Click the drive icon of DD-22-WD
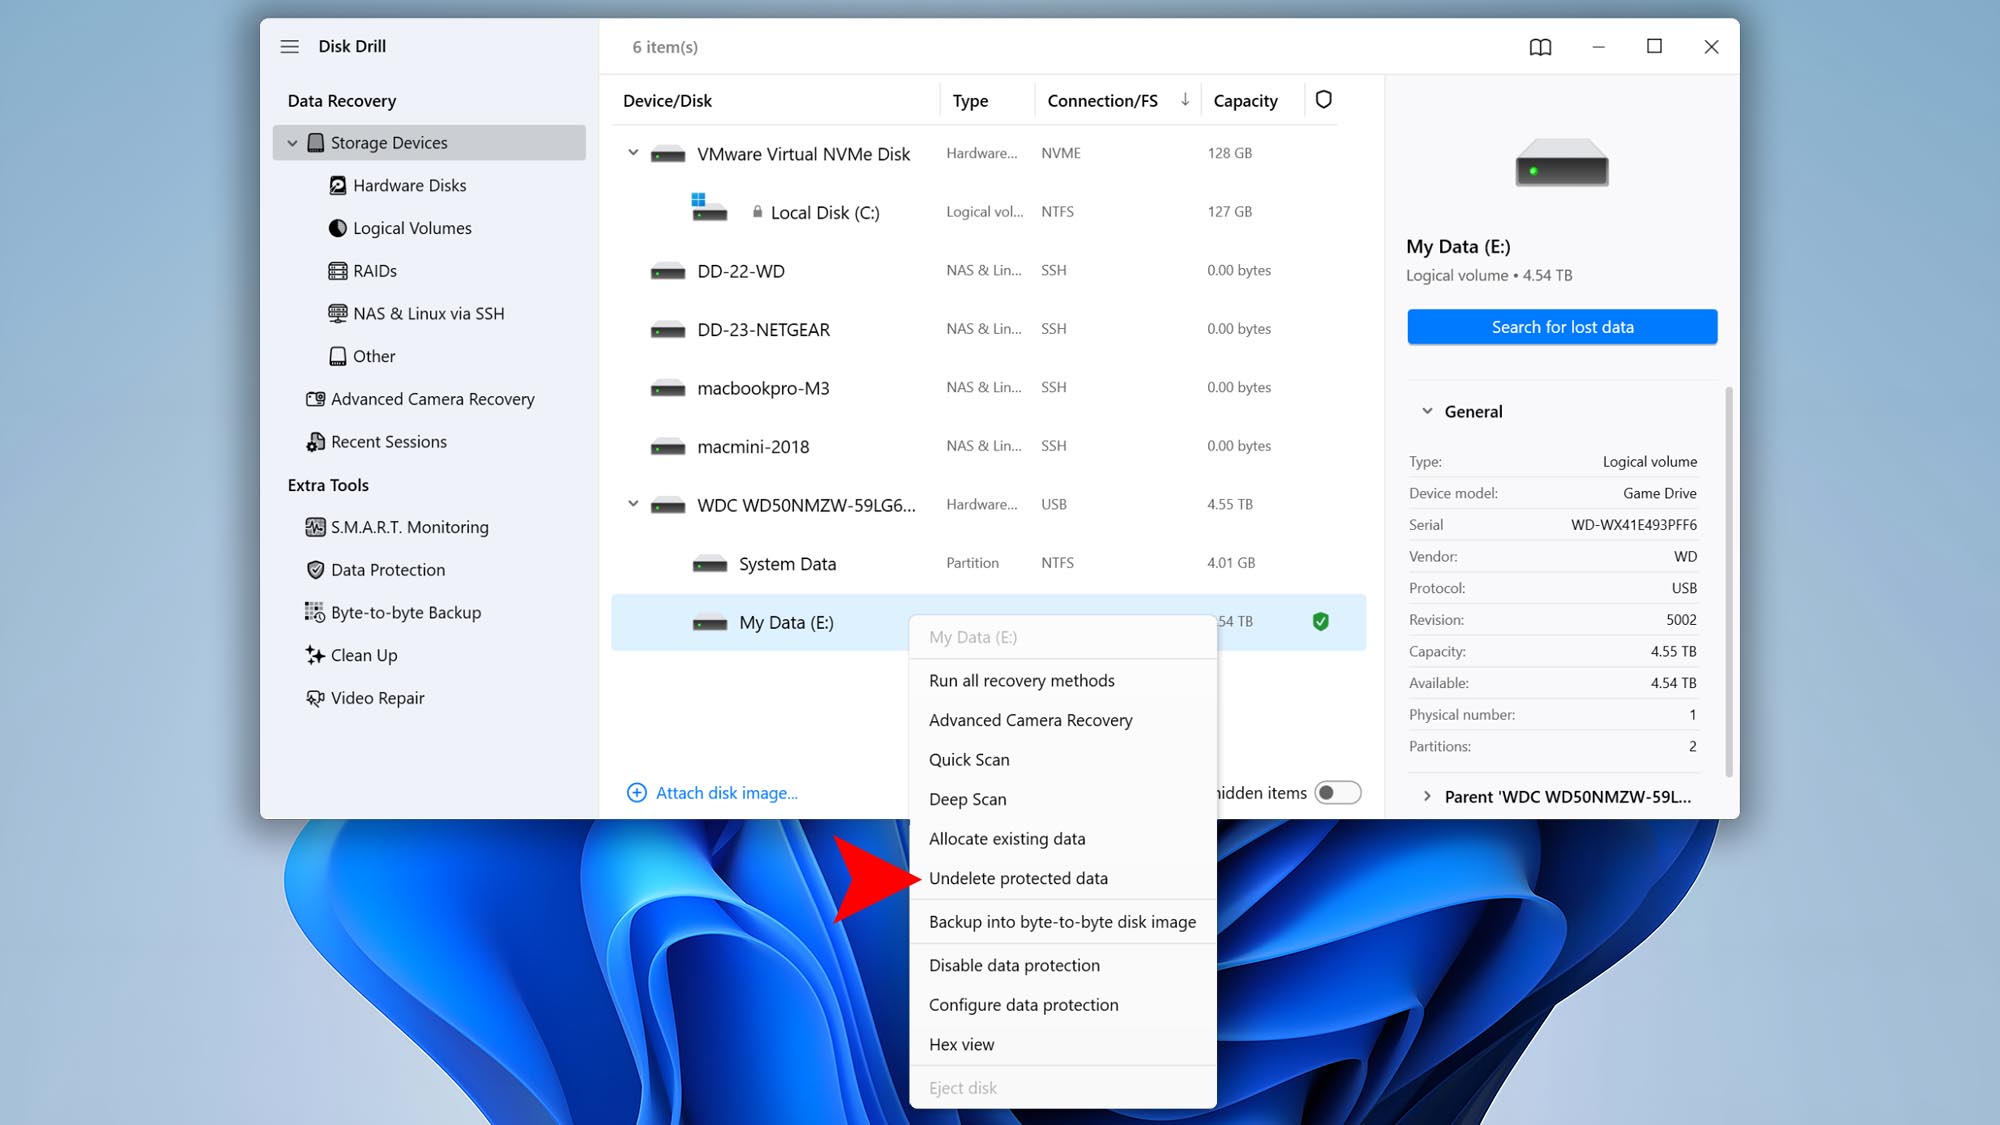This screenshot has width=2000, height=1125. (x=667, y=272)
